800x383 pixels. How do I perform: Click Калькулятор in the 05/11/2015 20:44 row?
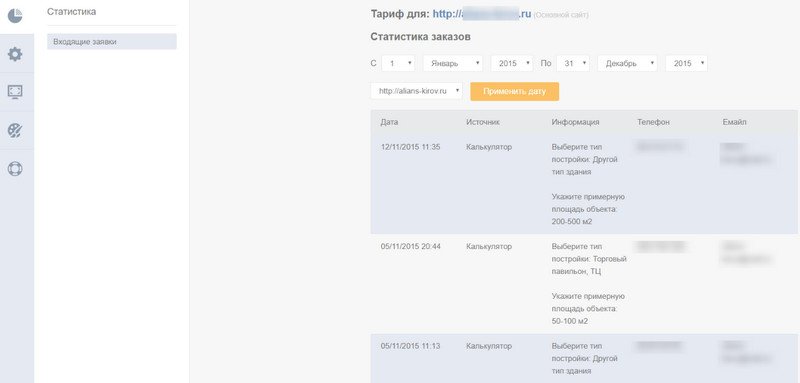[489, 246]
